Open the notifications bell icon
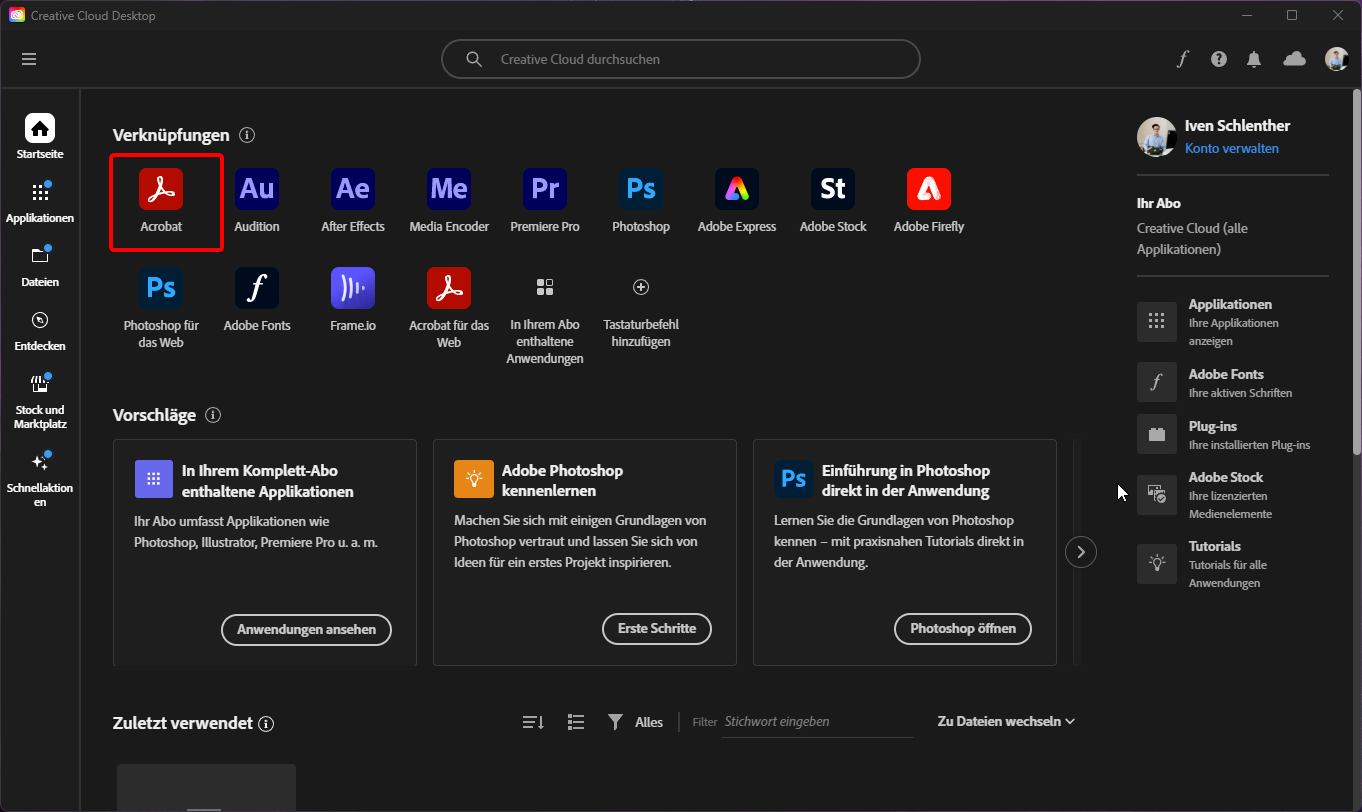The width and height of the screenshot is (1362, 812). tap(1254, 59)
